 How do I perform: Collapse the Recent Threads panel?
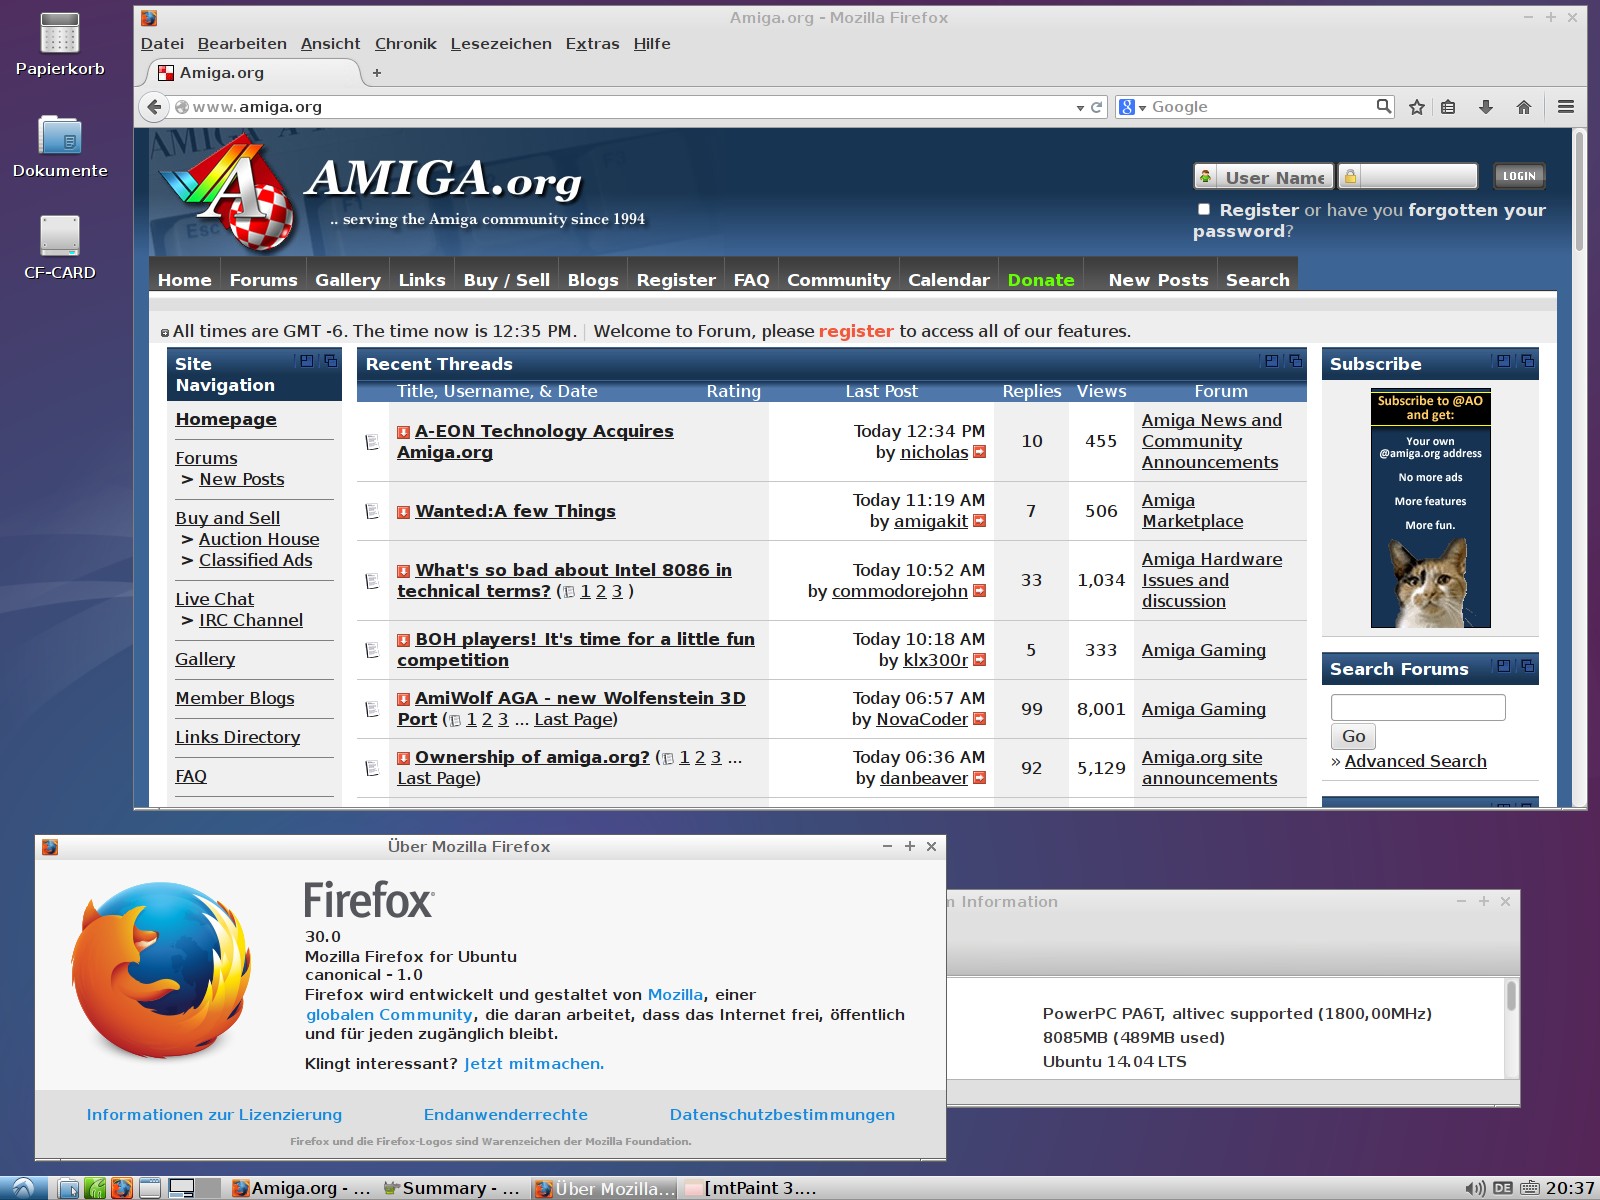pos(1271,361)
